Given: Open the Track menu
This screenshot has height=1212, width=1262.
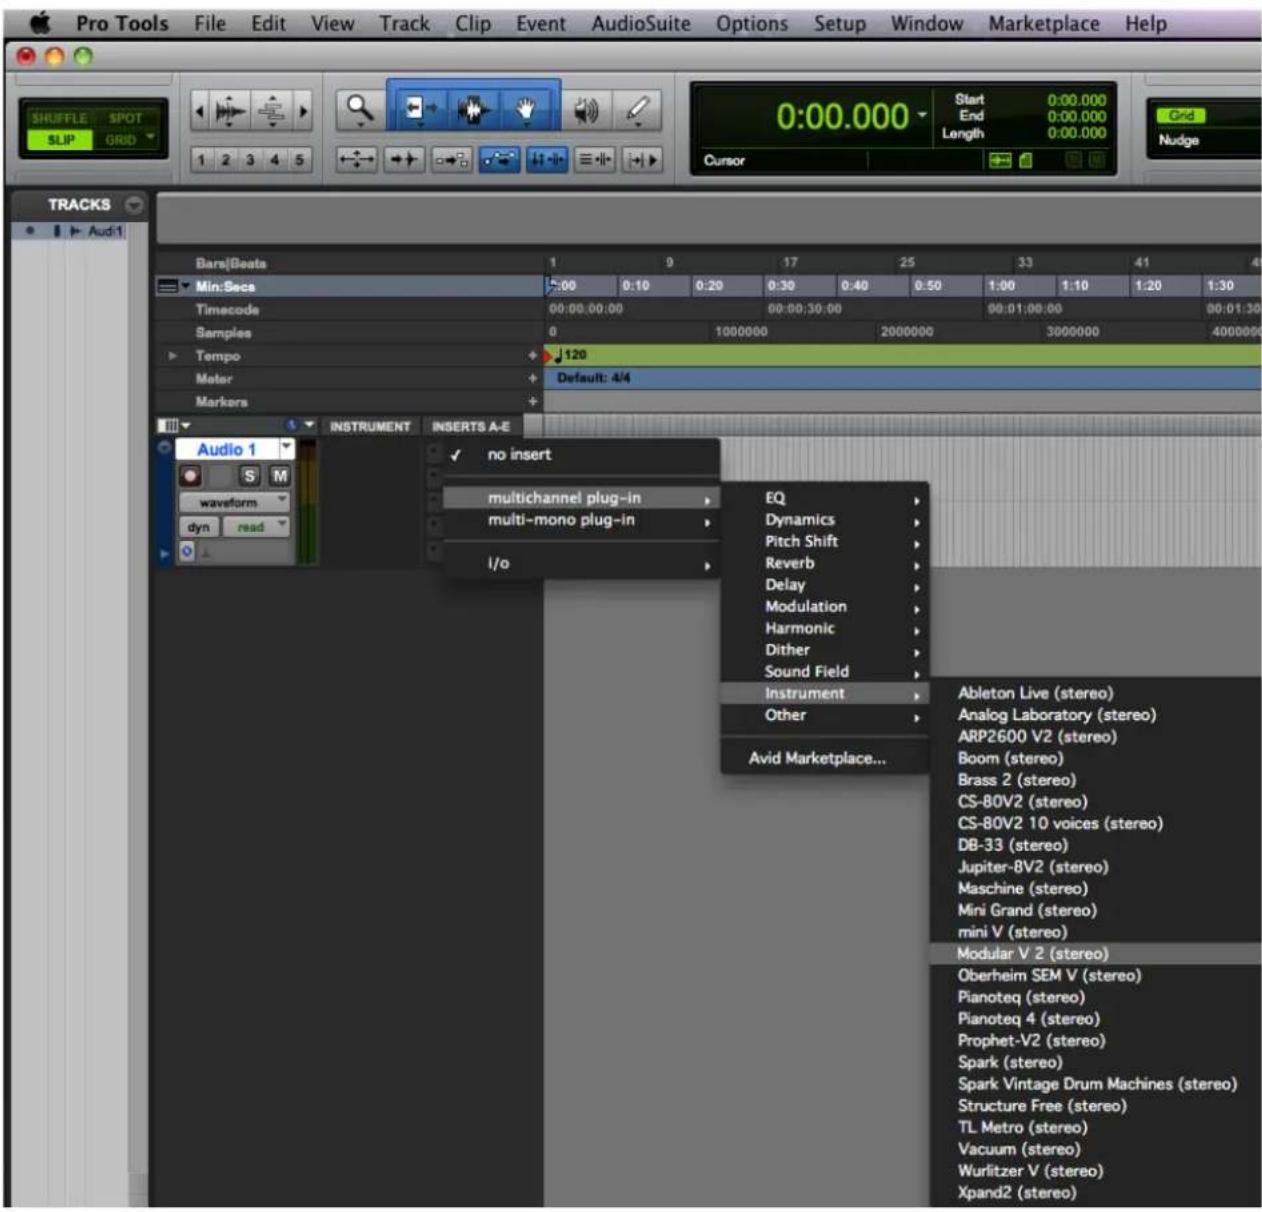Looking at the screenshot, I should [x=404, y=23].
